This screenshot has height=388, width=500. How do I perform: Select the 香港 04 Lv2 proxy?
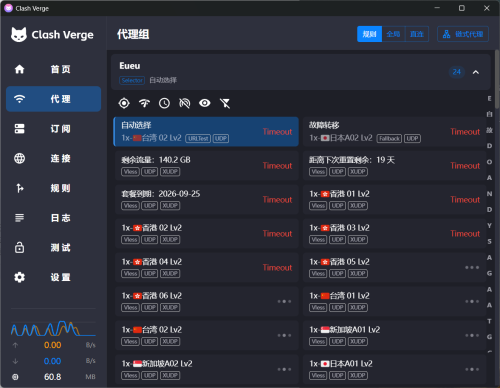207,268
